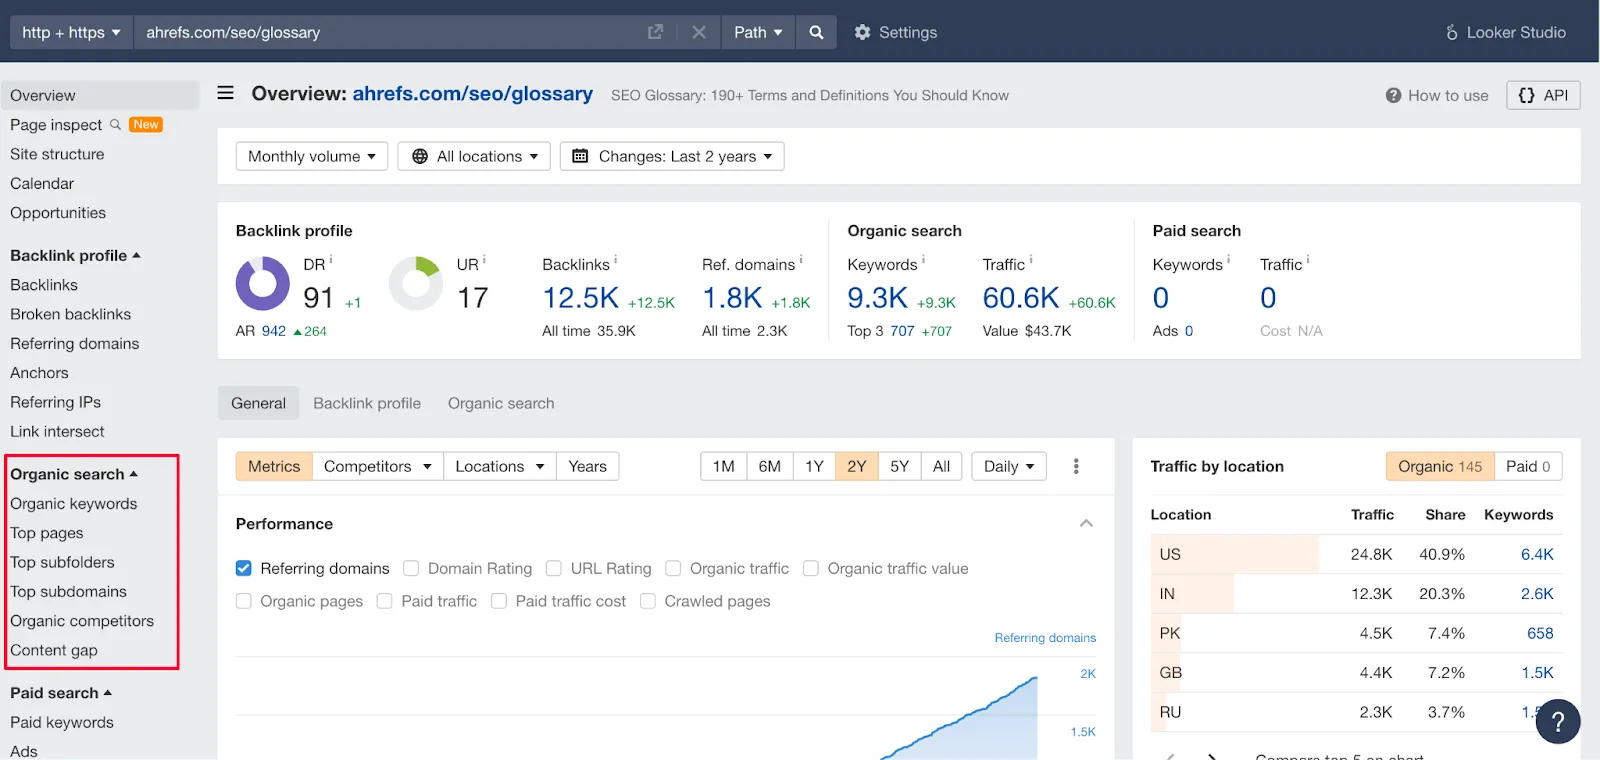This screenshot has height=760, width=1600.
Task: Open the three-dot chart options menu
Action: [1076, 466]
